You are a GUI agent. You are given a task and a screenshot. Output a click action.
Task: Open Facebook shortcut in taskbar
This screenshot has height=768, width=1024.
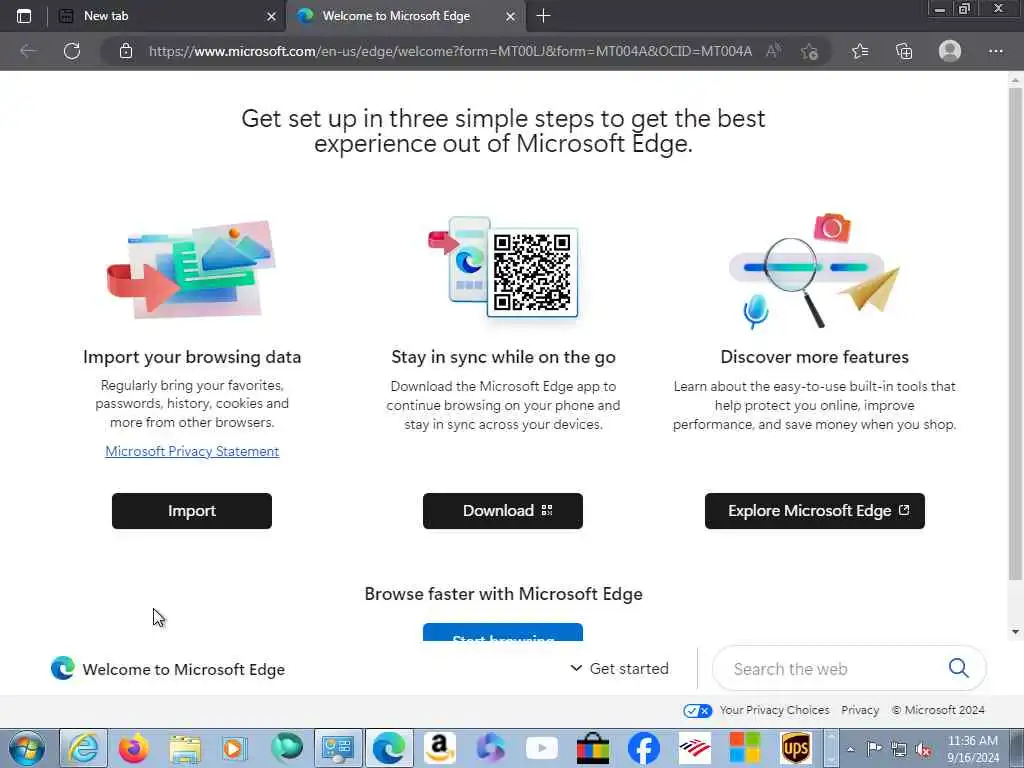point(643,748)
